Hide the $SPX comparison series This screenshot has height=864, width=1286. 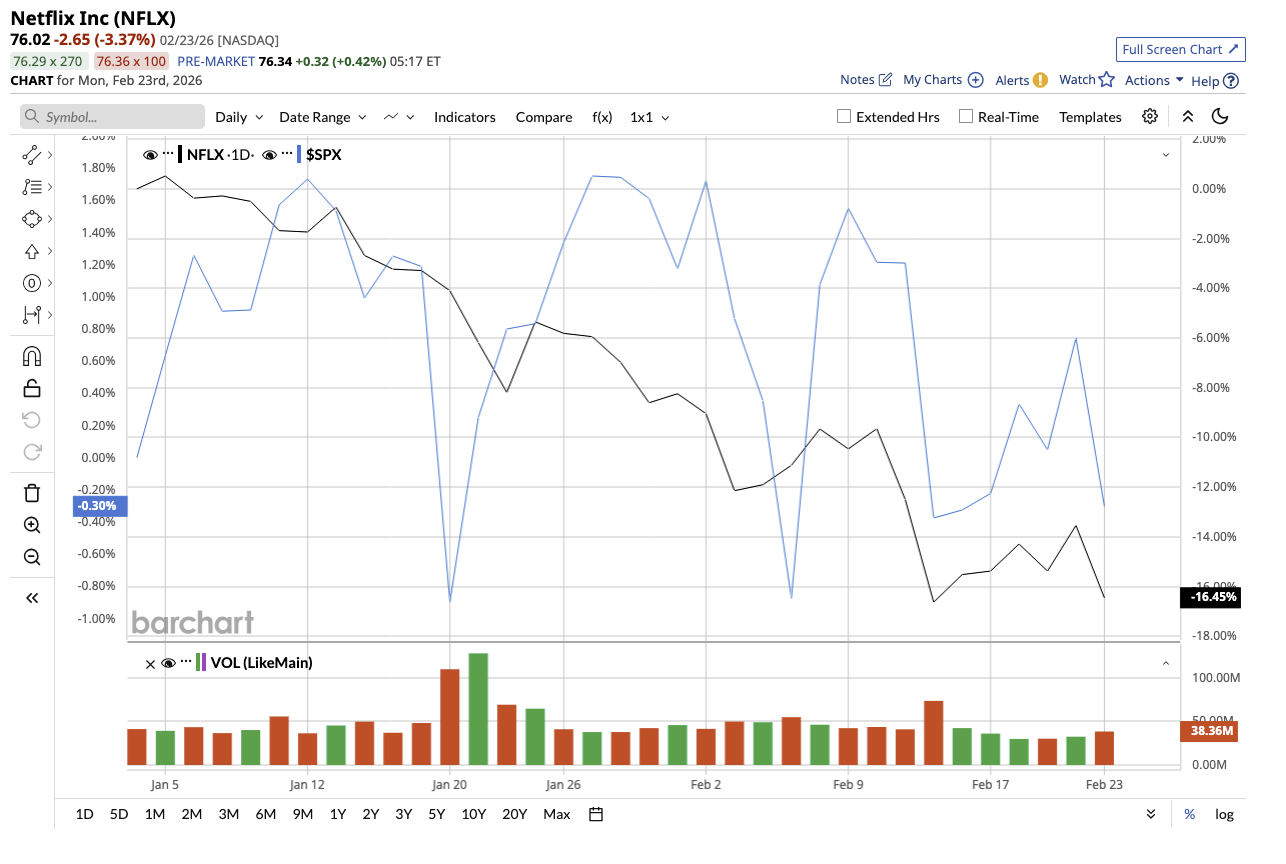point(269,154)
